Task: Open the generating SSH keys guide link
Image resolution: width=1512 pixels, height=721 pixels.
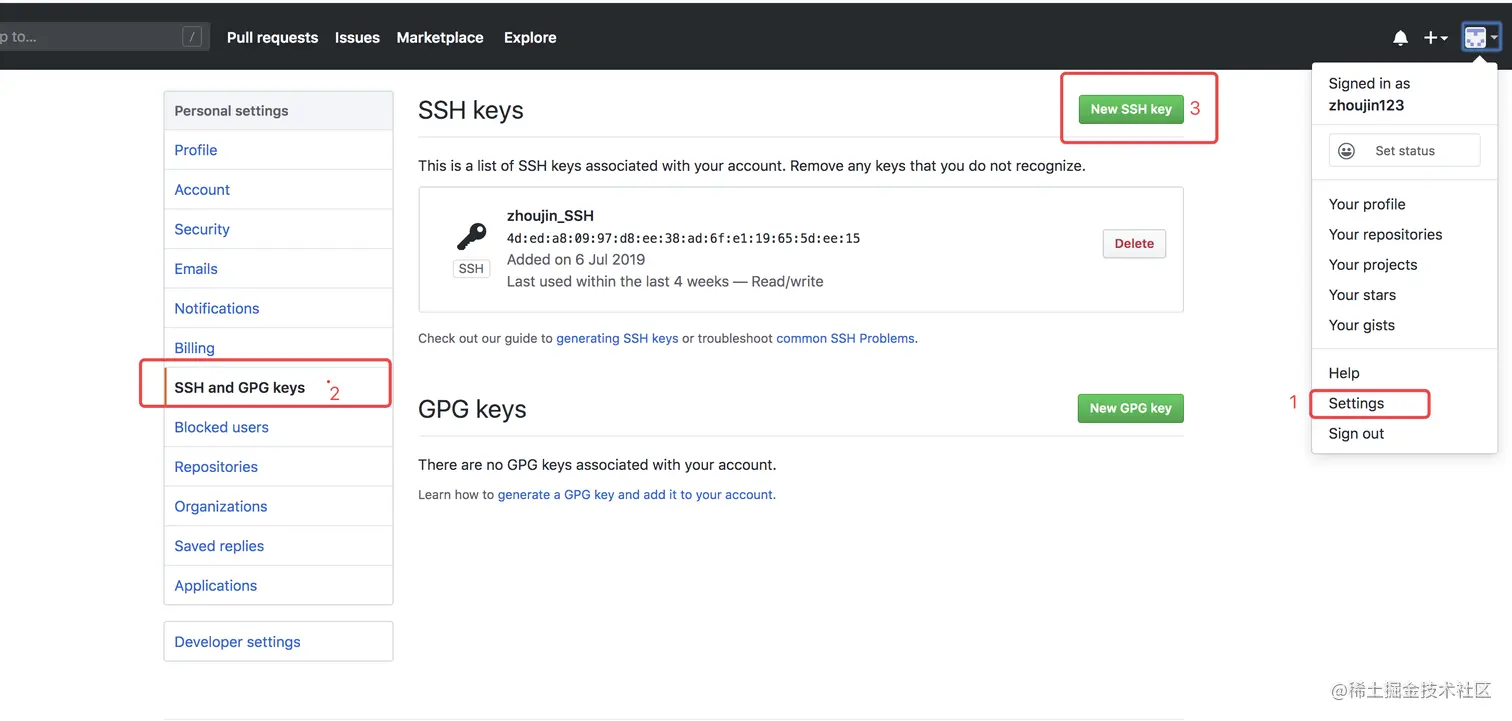Action: point(617,339)
